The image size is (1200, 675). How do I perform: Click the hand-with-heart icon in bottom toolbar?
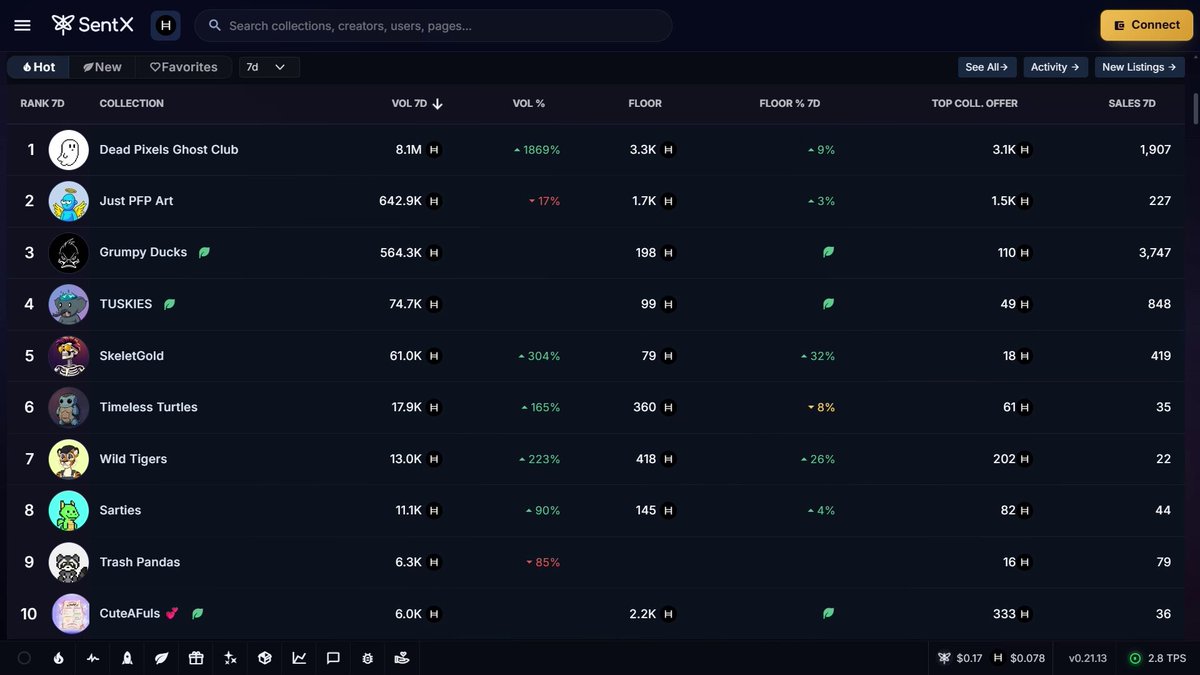point(402,658)
